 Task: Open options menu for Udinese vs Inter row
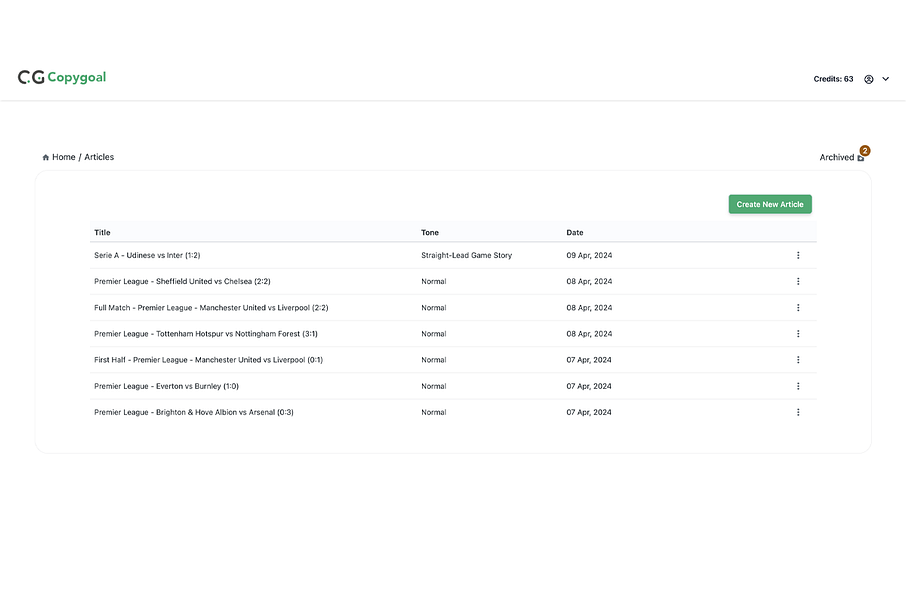(x=798, y=255)
